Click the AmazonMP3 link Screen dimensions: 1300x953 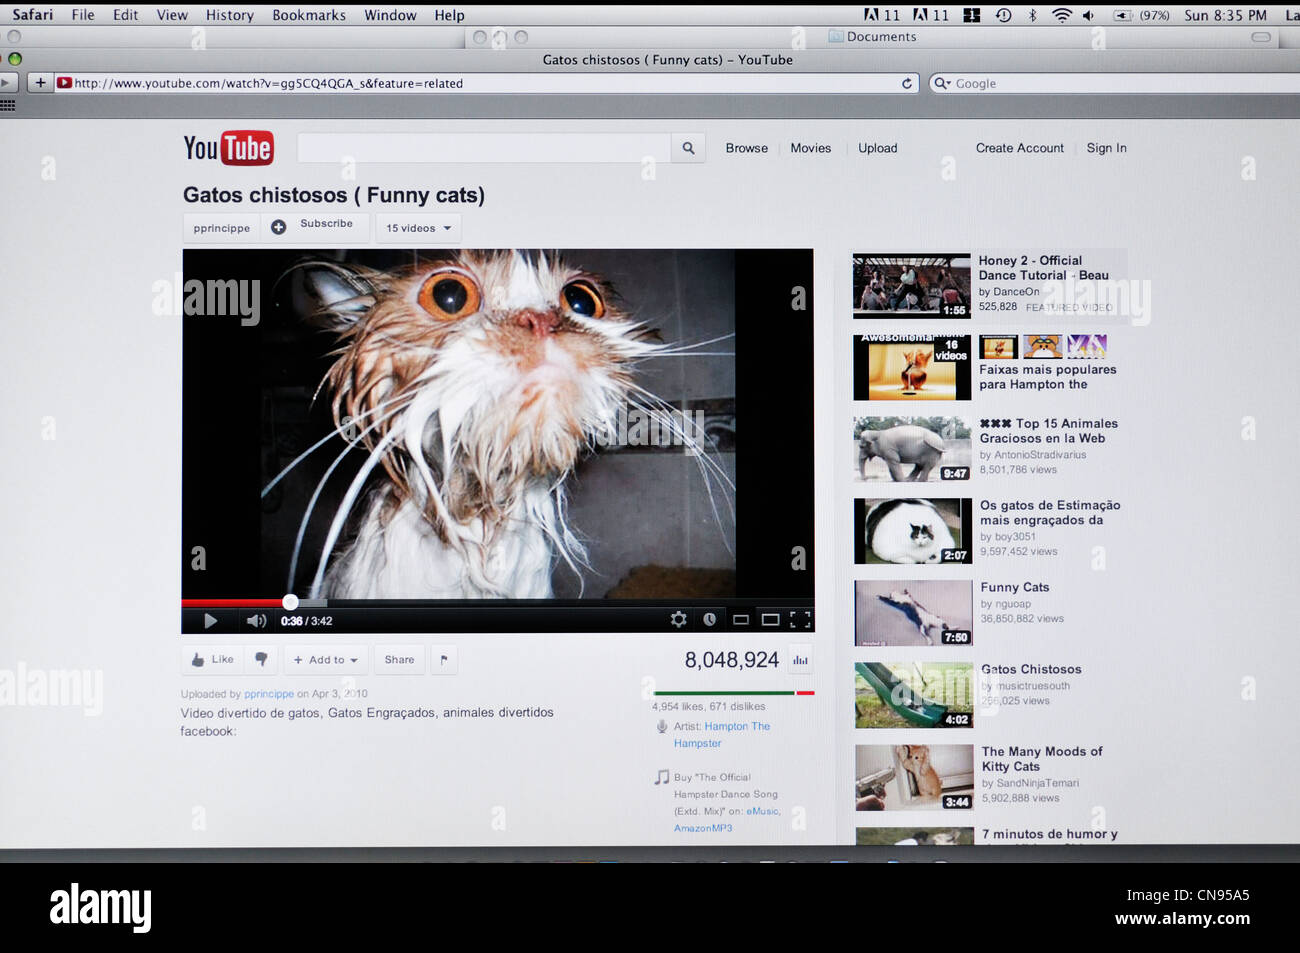tap(703, 828)
